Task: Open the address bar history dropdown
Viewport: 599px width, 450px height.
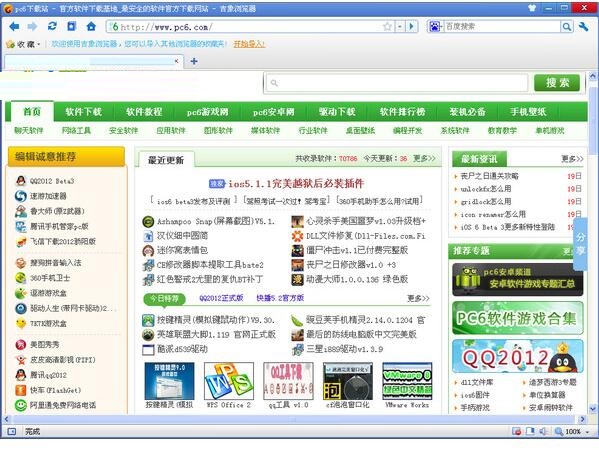Action: coord(400,26)
